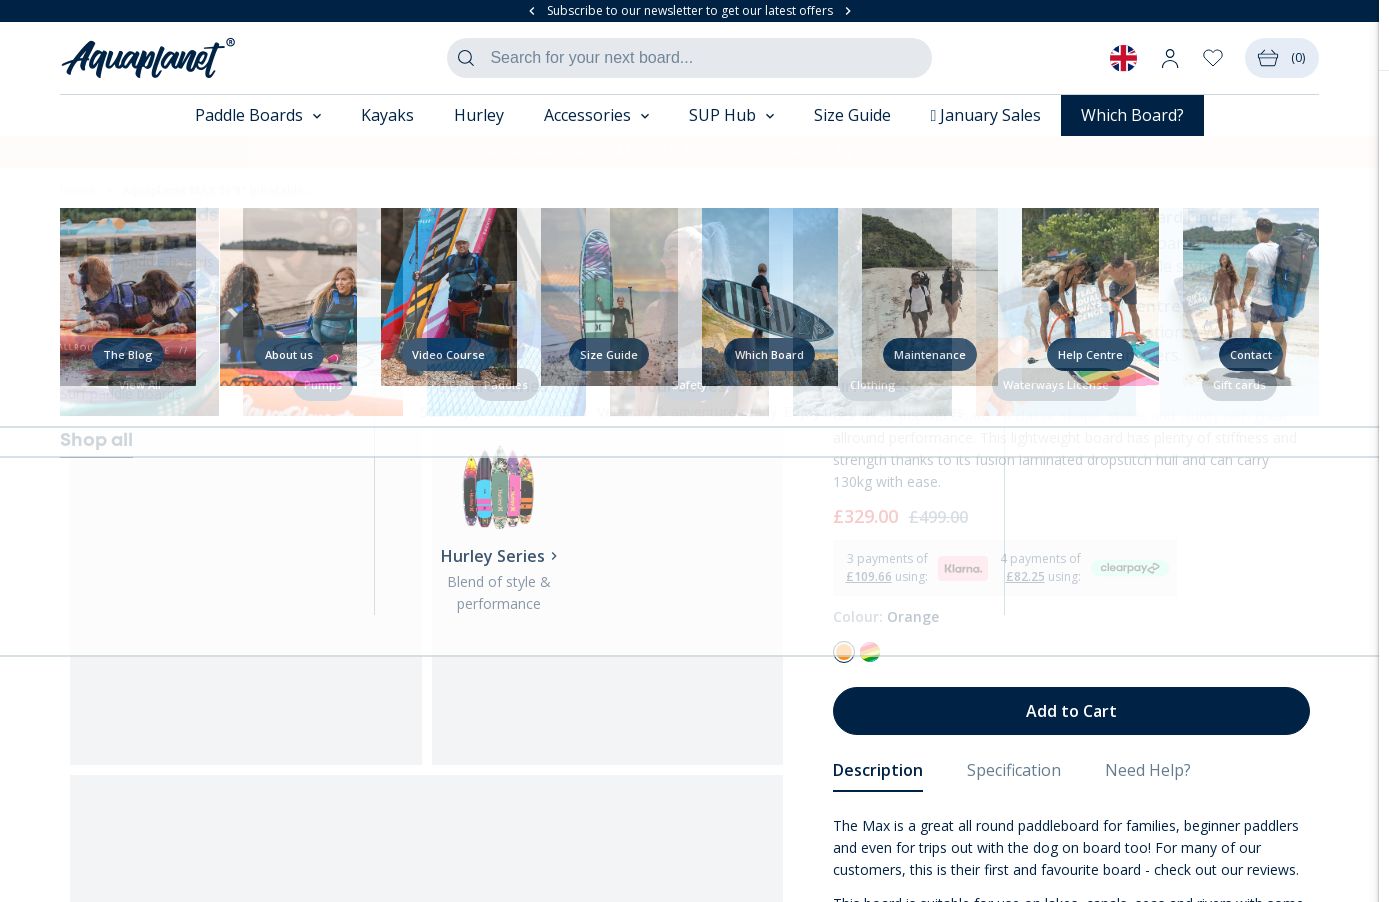The width and height of the screenshot is (1389, 902).
Task: Expand the Paddle Boards menu
Action: click(258, 115)
